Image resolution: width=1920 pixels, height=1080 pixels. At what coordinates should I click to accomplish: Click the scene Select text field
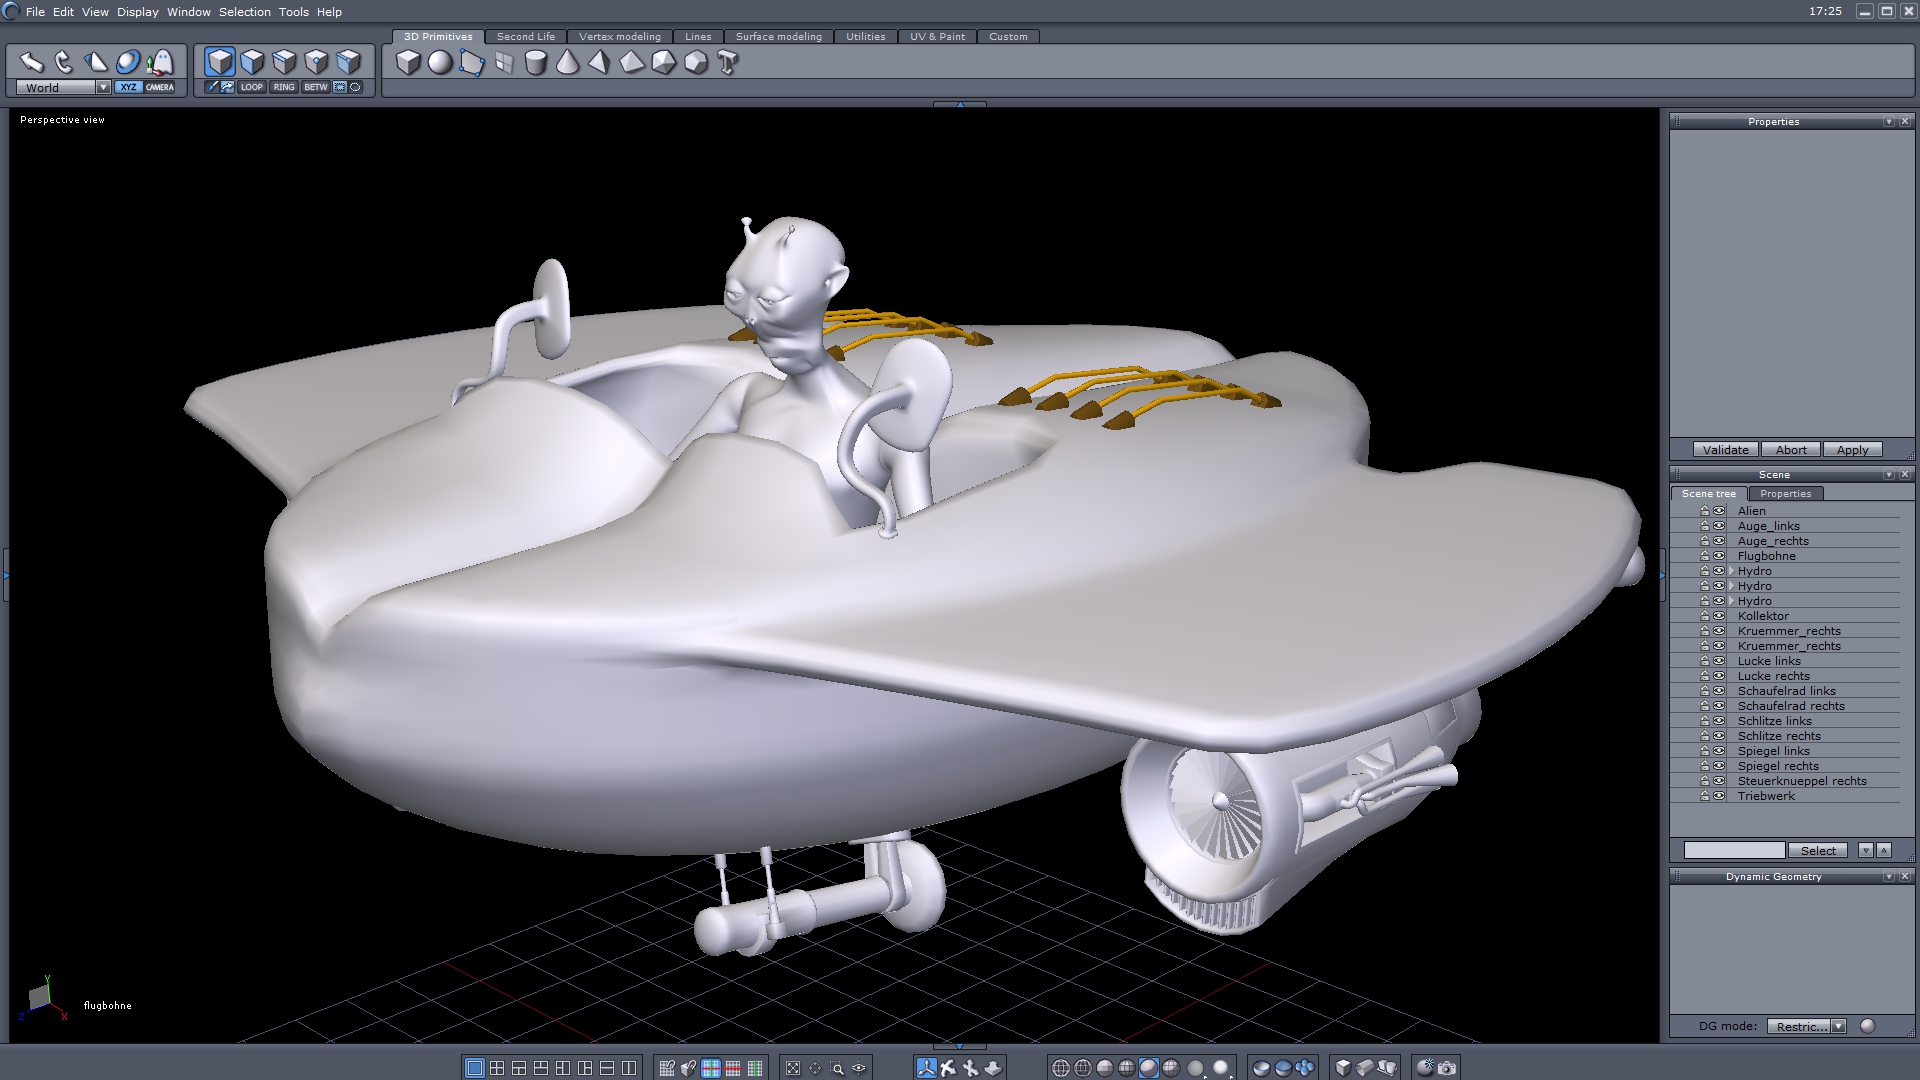1734,850
